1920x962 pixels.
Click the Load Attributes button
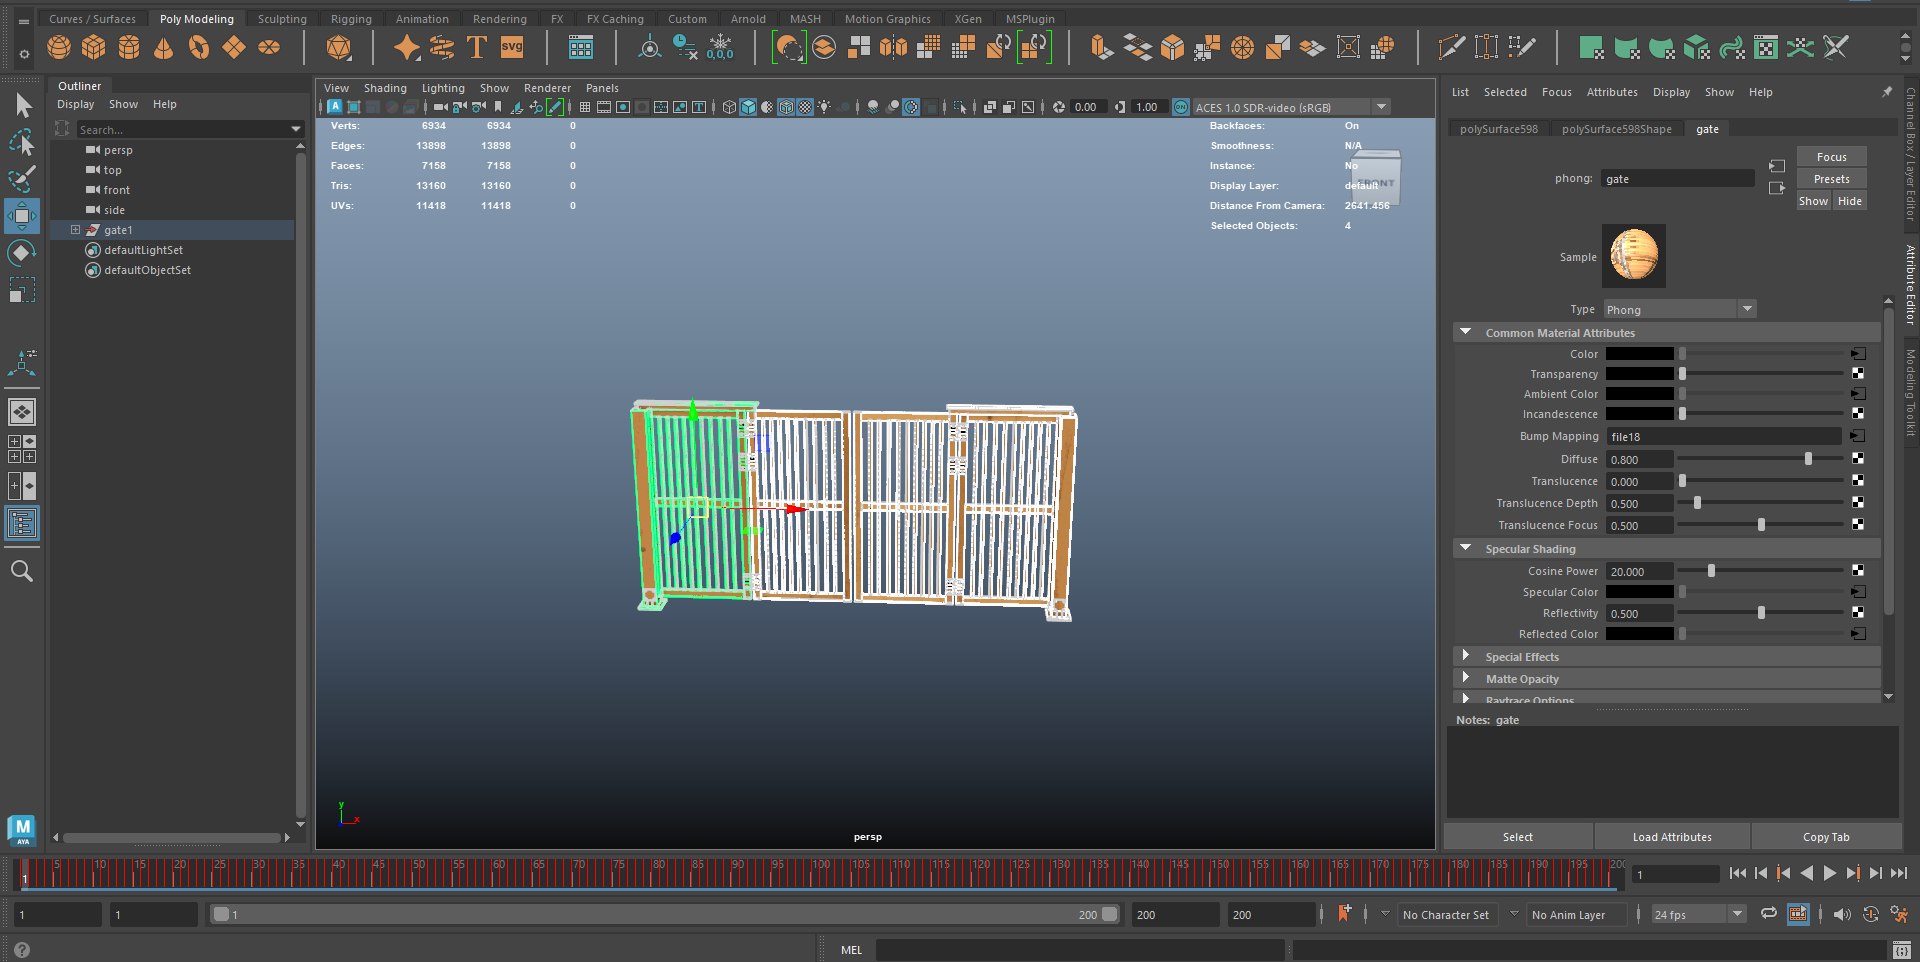click(1672, 837)
